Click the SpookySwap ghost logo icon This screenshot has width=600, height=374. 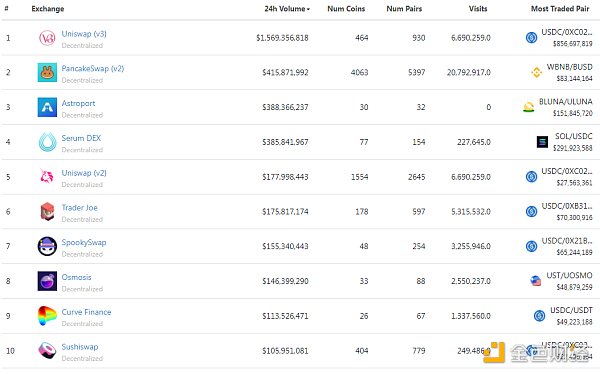point(47,246)
